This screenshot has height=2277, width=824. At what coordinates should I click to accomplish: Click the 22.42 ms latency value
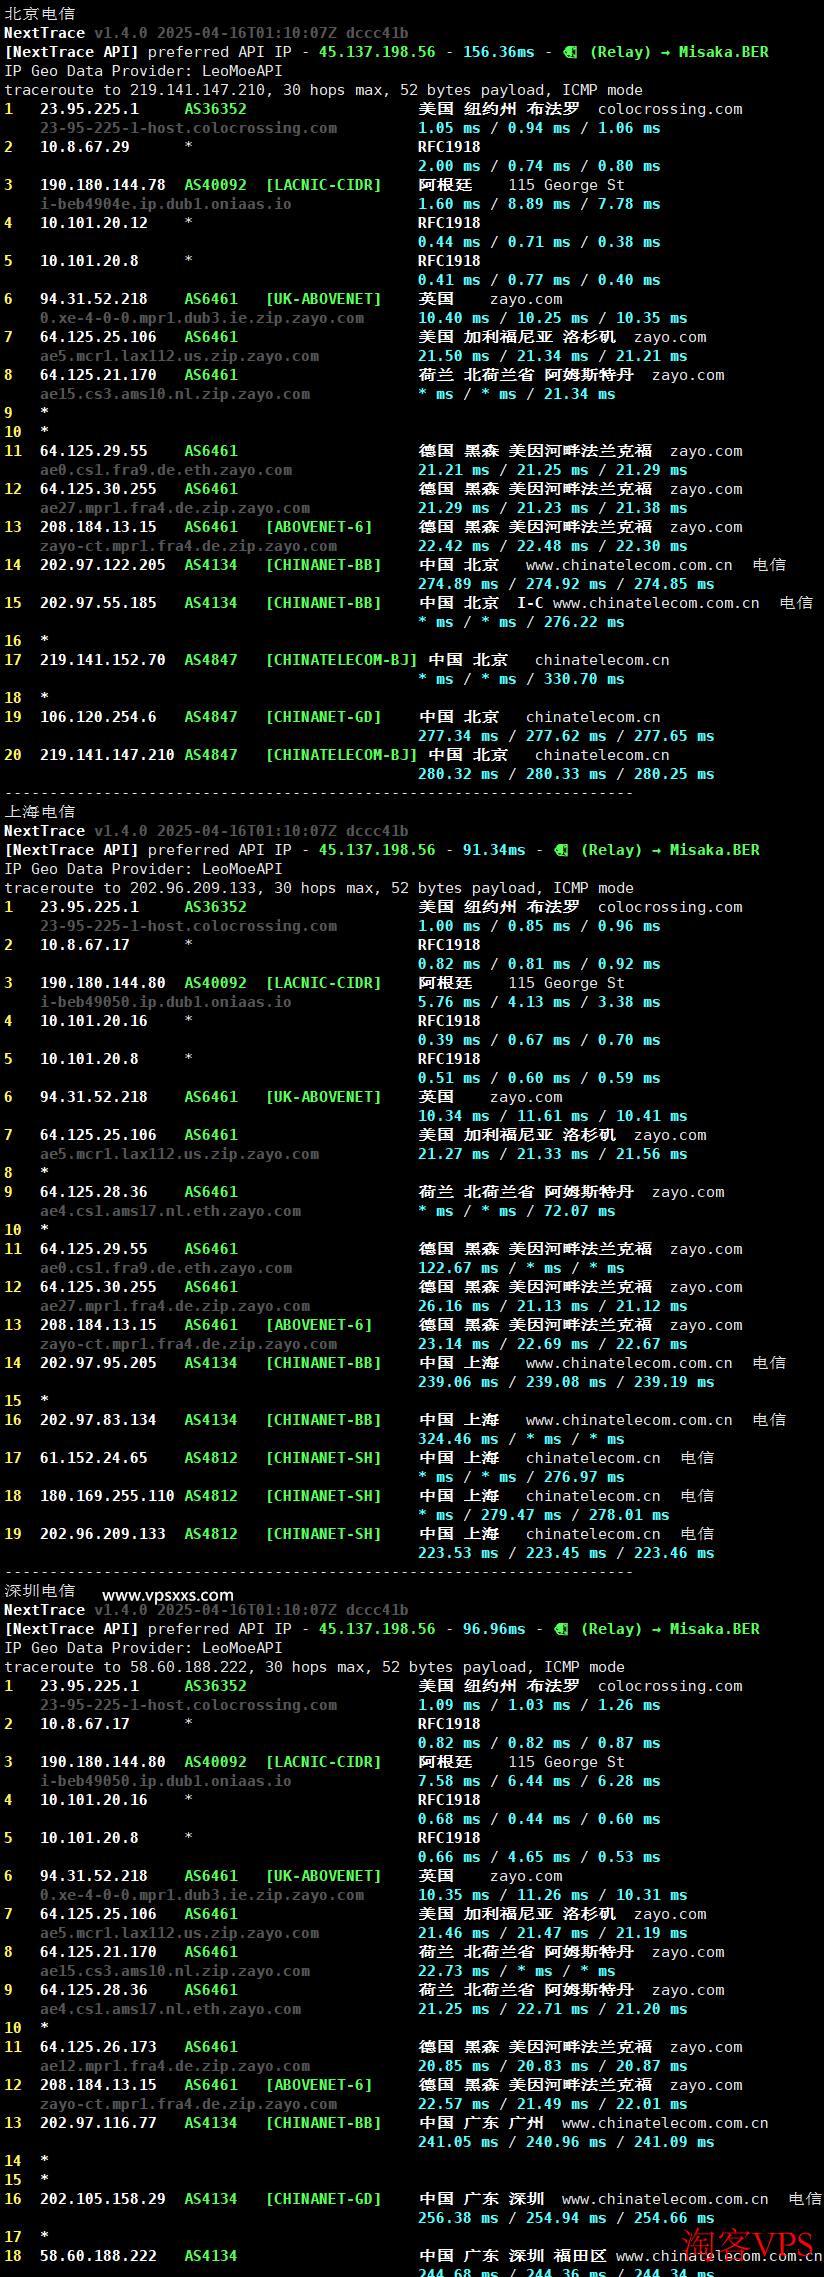click(454, 546)
